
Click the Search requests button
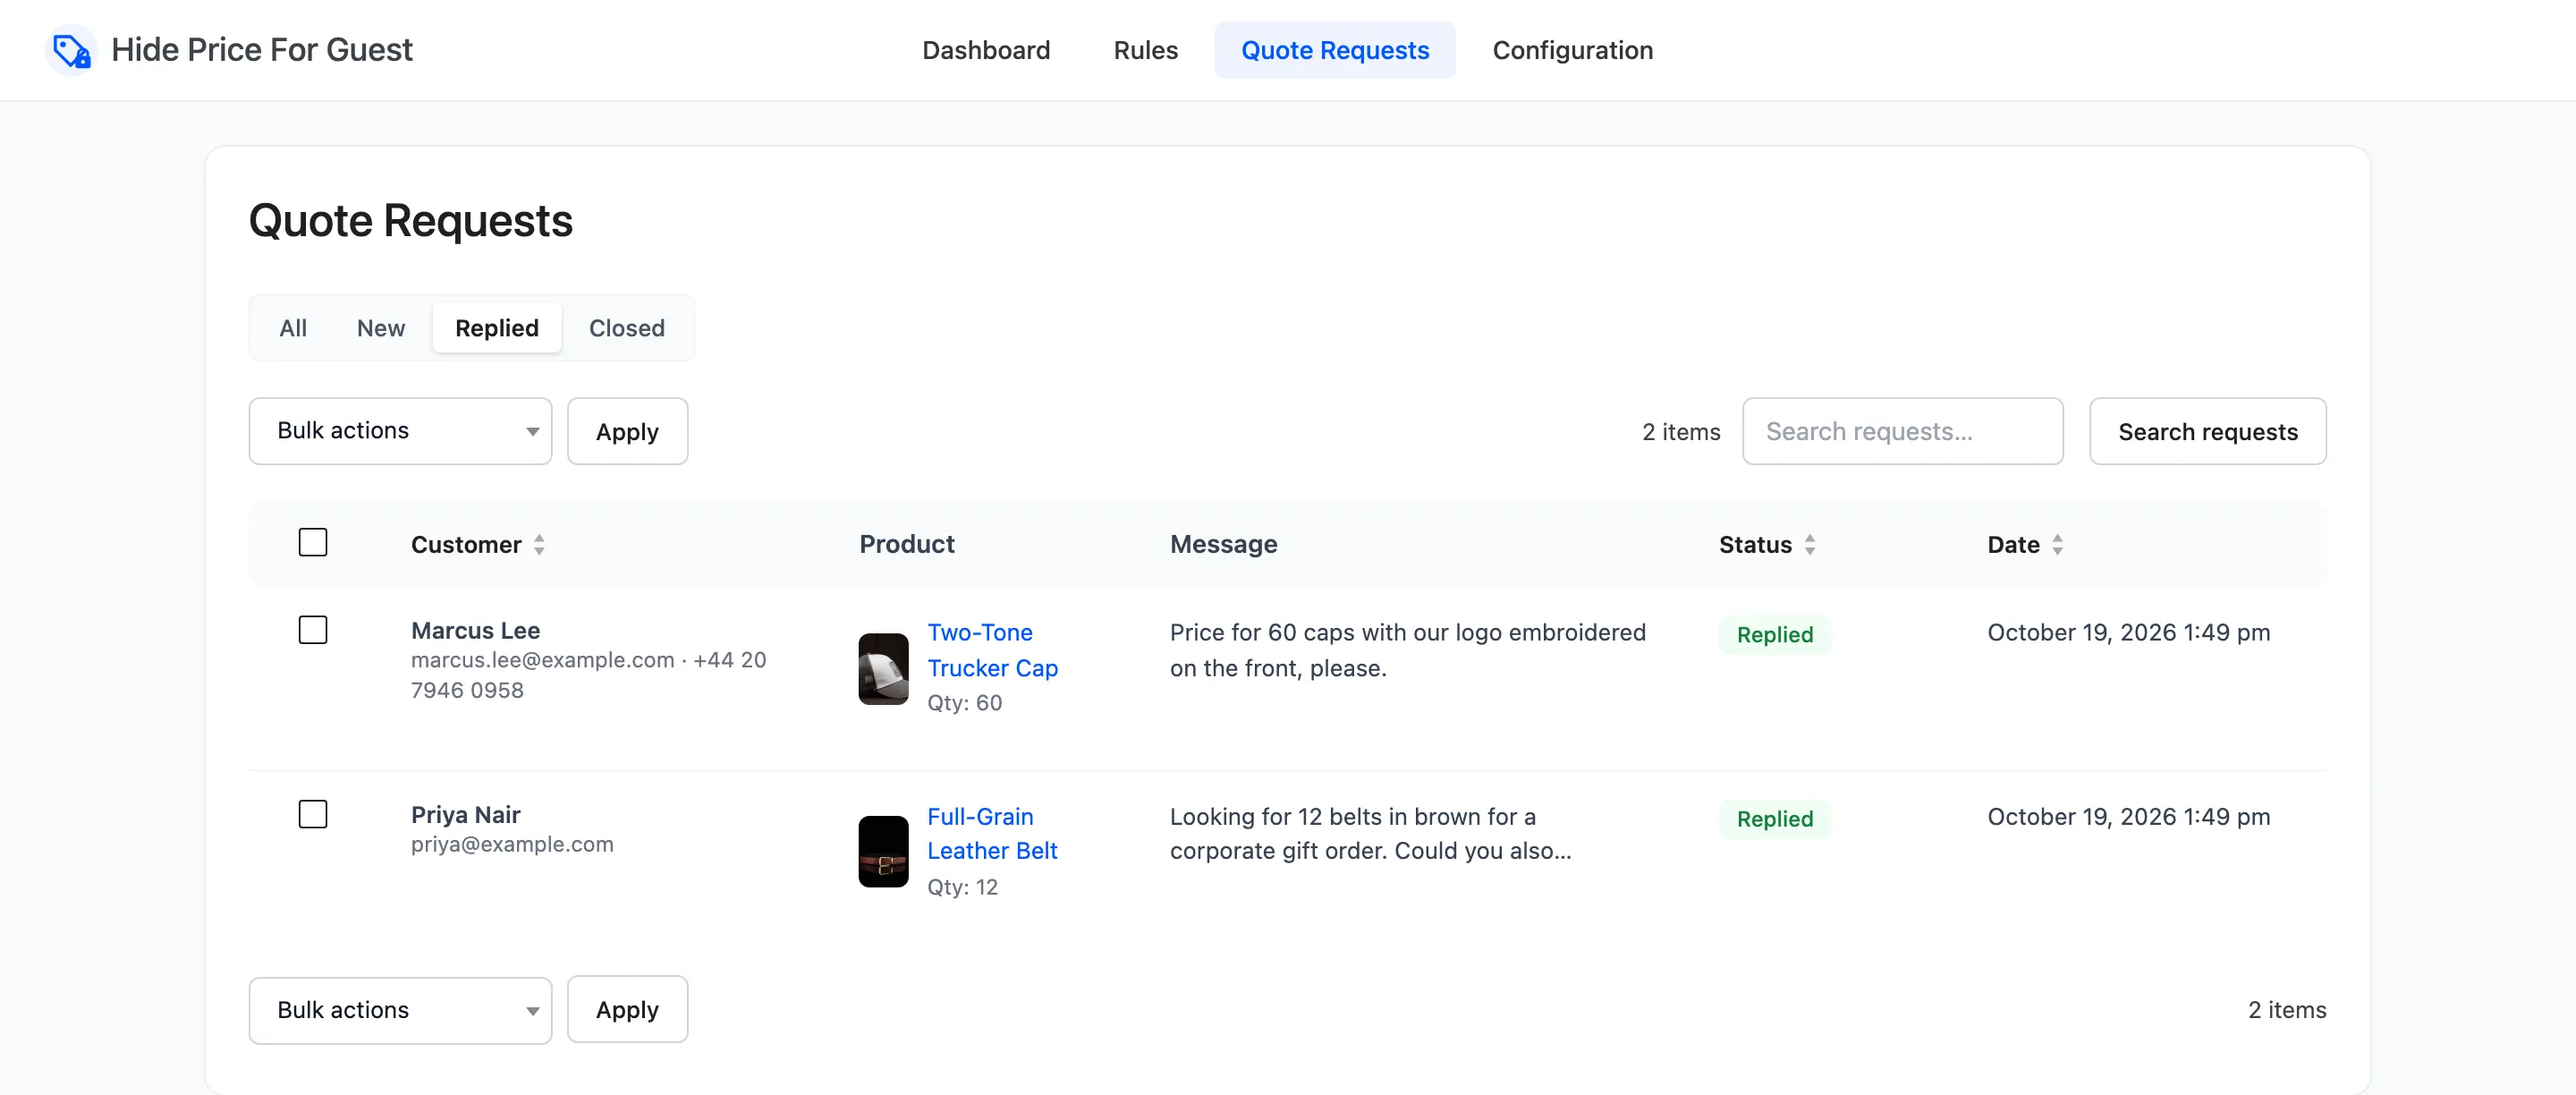point(2207,431)
